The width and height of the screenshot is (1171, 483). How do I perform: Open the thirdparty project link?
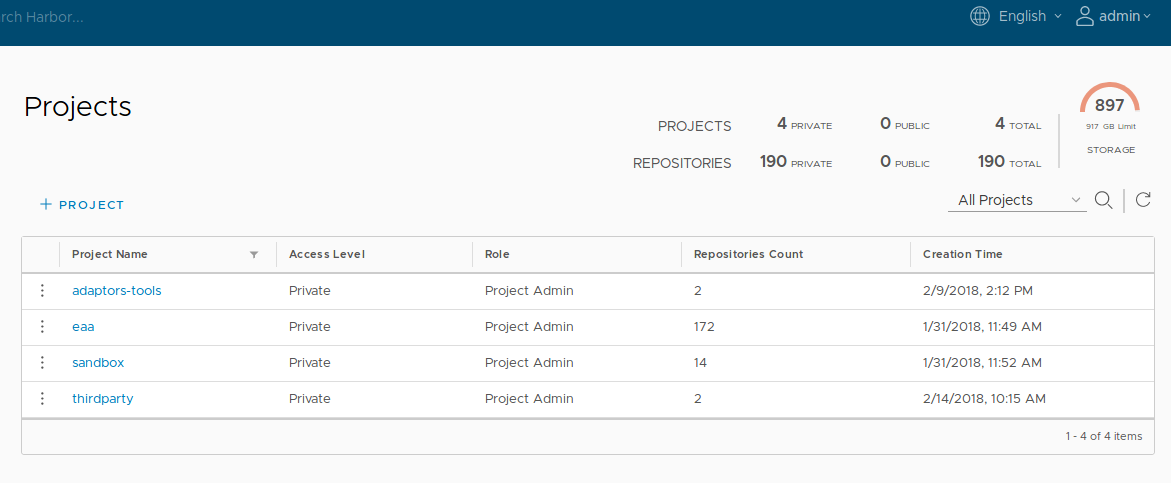click(102, 399)
